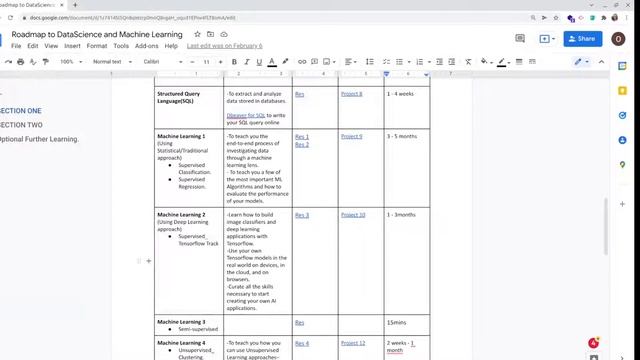Decrease the font size with minus
Screen dimensions: 640x360
tap(192, 62)
